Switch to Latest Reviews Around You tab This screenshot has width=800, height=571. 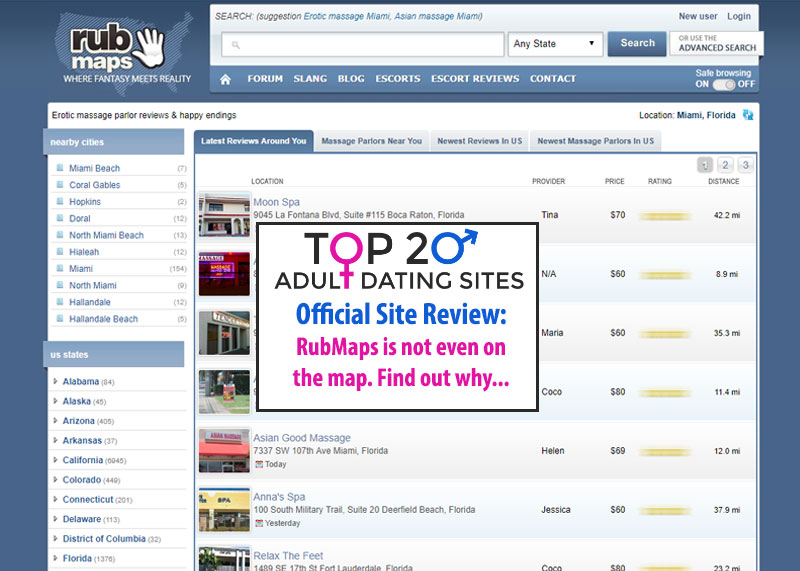coord(254,141)
